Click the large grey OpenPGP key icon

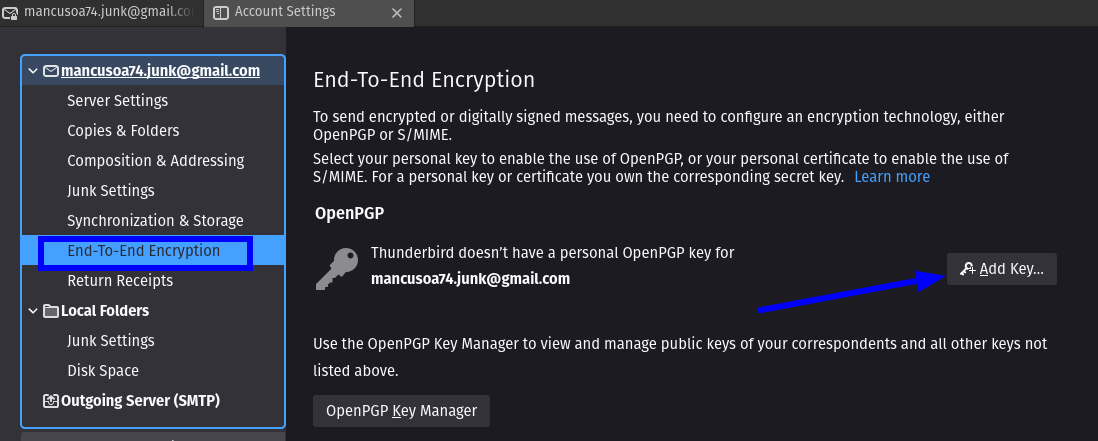337,267
